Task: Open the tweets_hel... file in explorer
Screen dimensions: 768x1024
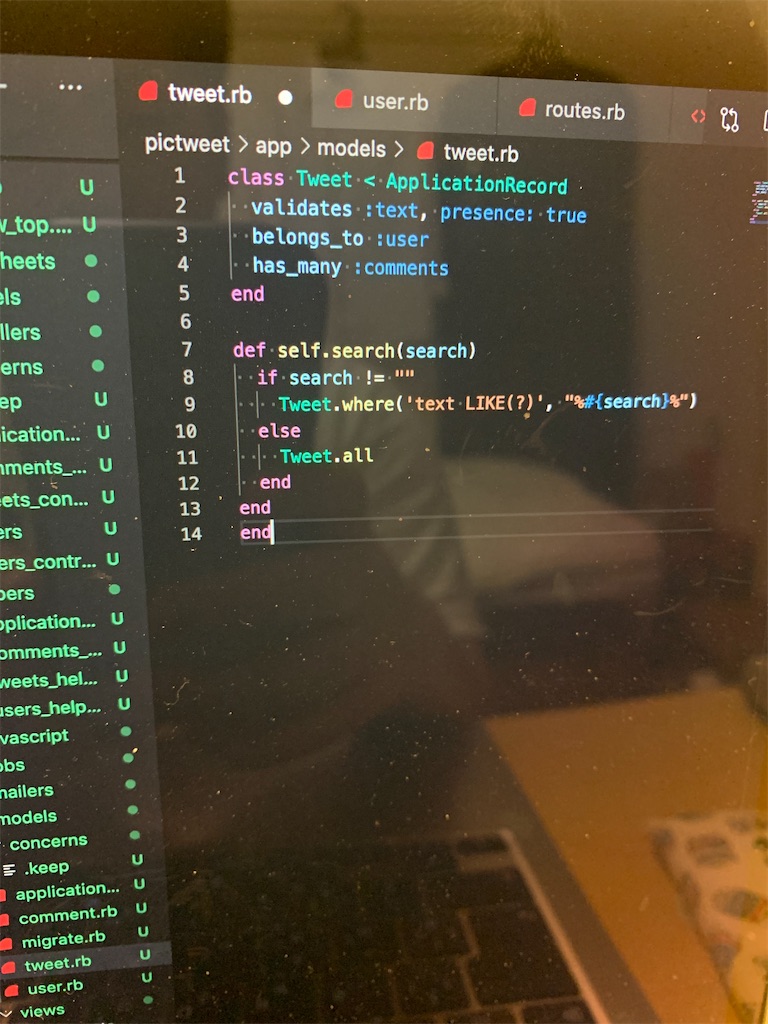Action: (x=49, y=680)
